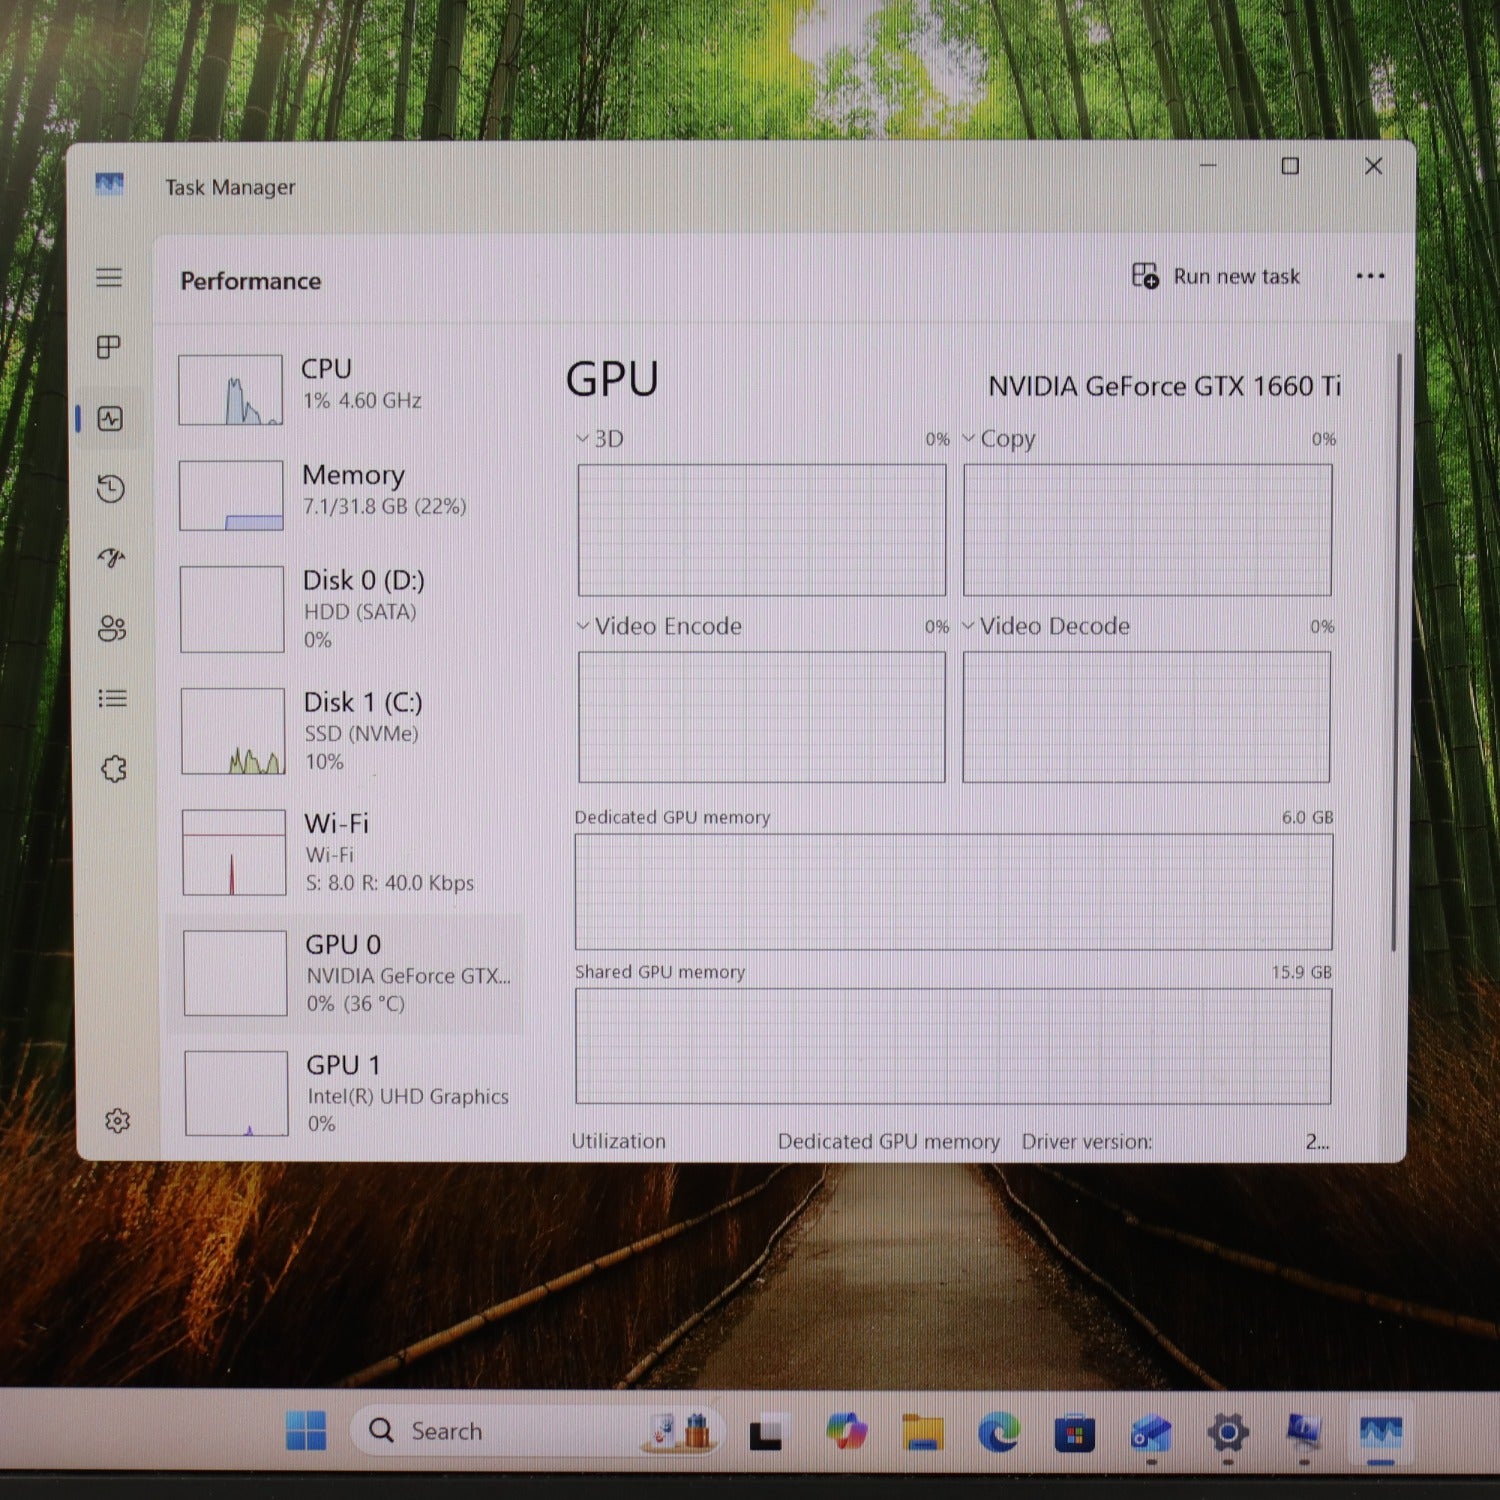Click the "1% 4.60 GHz" CPU text
The image size is (1500, 1500).
tap(361, 400)
